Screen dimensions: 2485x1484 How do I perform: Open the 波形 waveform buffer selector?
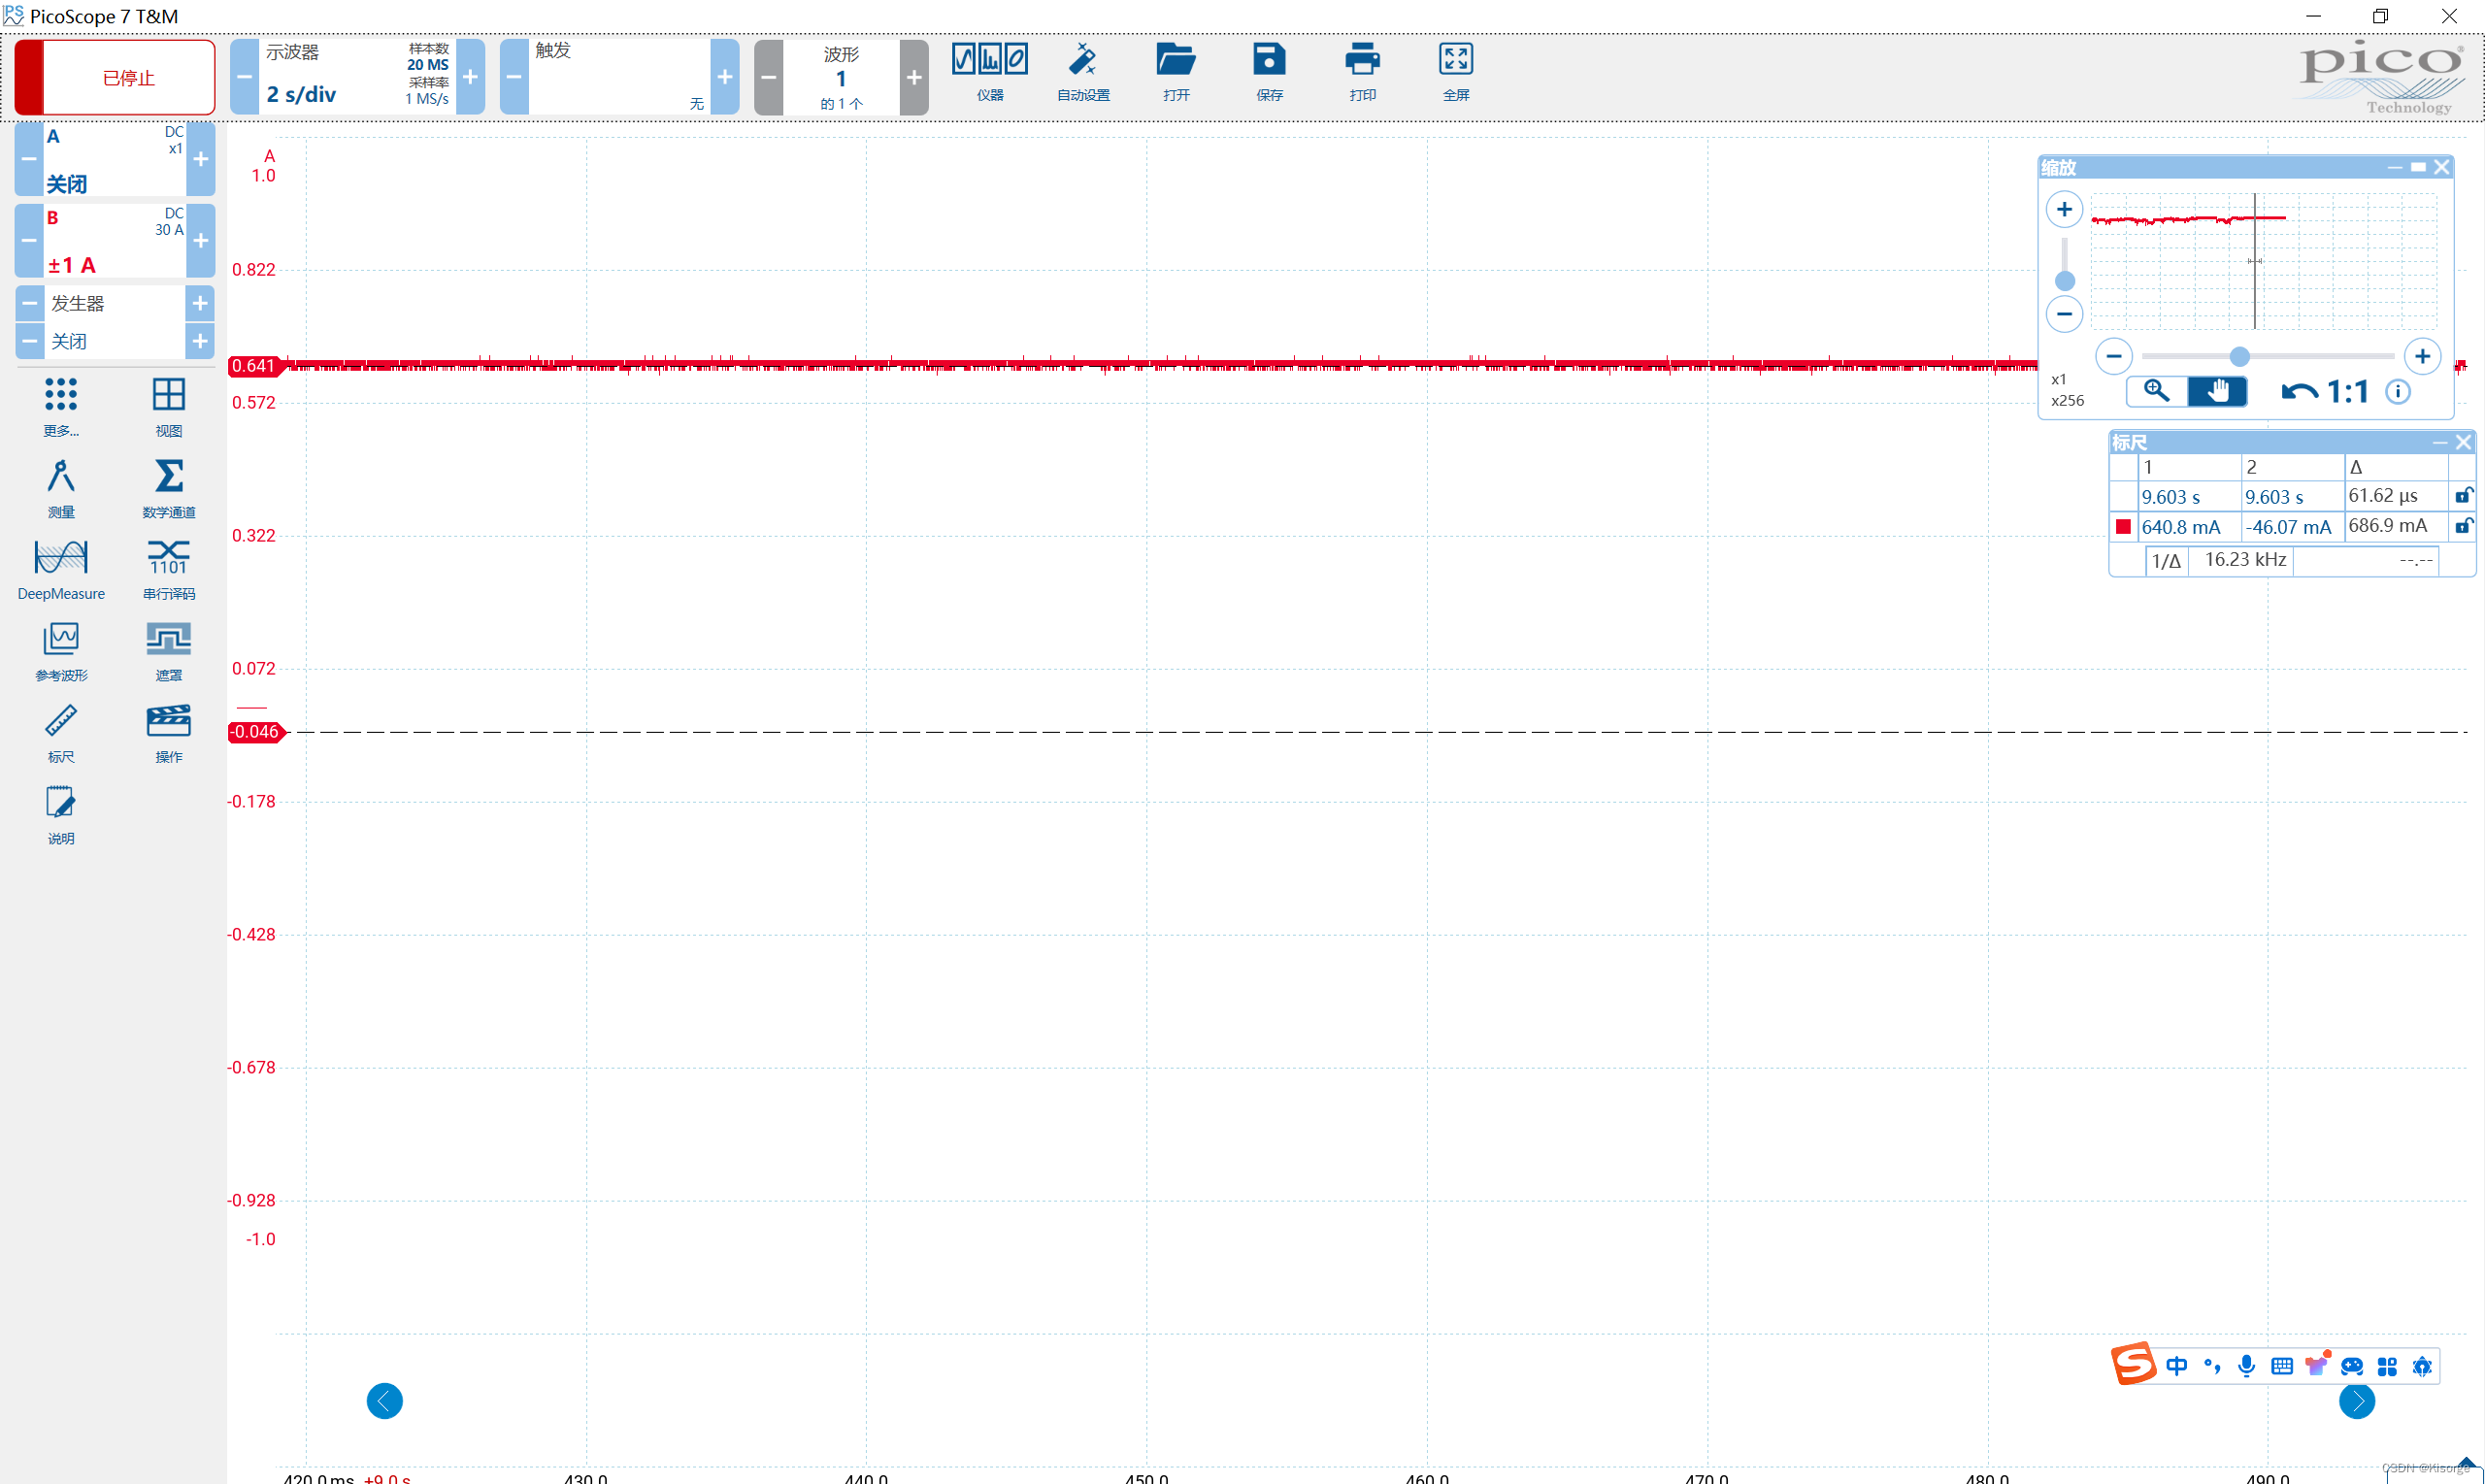point(841,77)
